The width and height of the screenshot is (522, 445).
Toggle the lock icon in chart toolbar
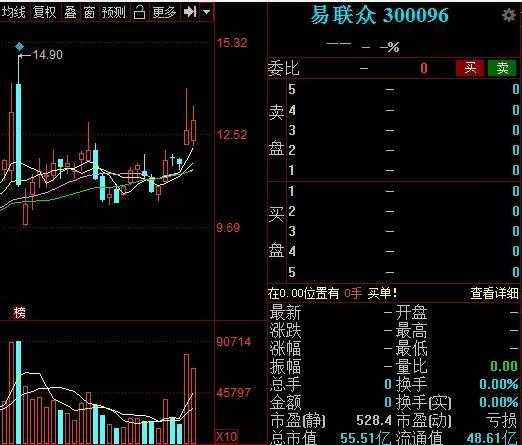tap(139, 13)
